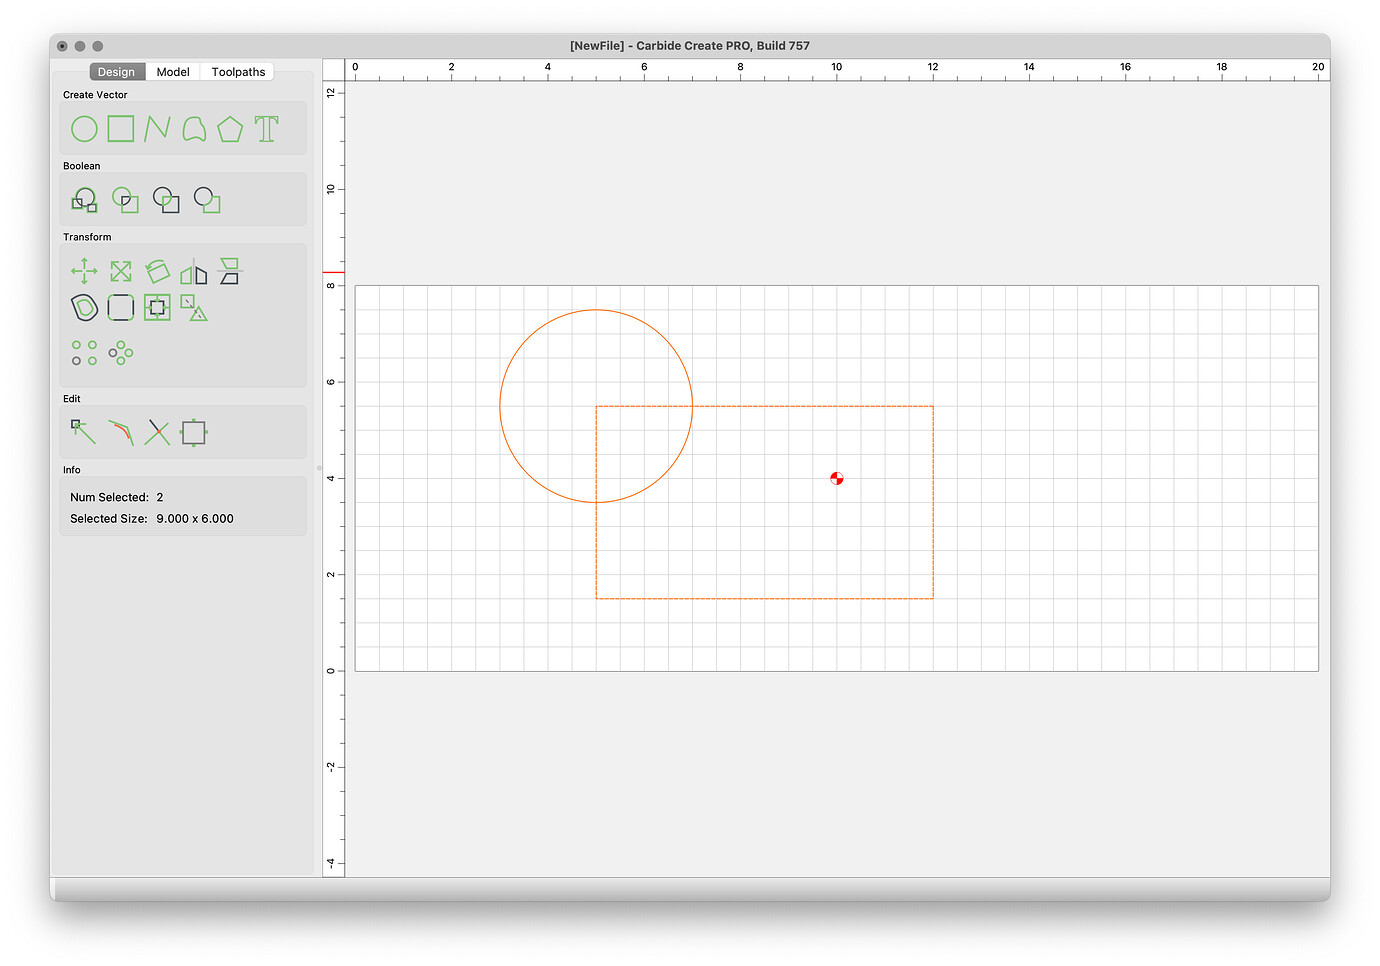The width and height of the screenshot is (1380, 966).
Task: Mirror selection across vertical axis
Action: [194, 271]
